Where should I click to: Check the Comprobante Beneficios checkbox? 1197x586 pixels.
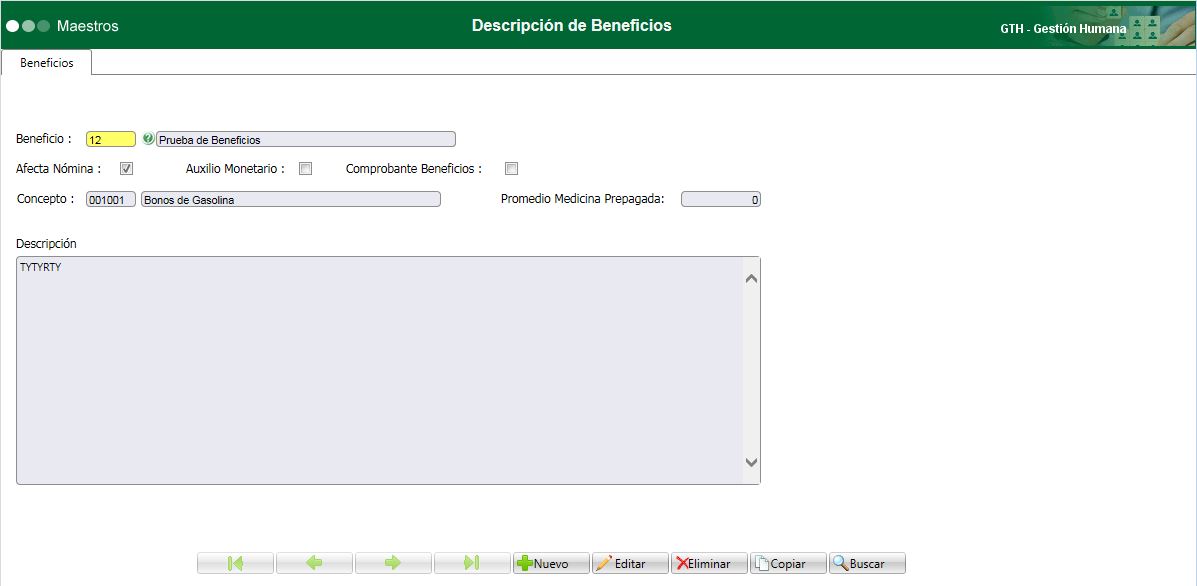(x=511, y=169)
